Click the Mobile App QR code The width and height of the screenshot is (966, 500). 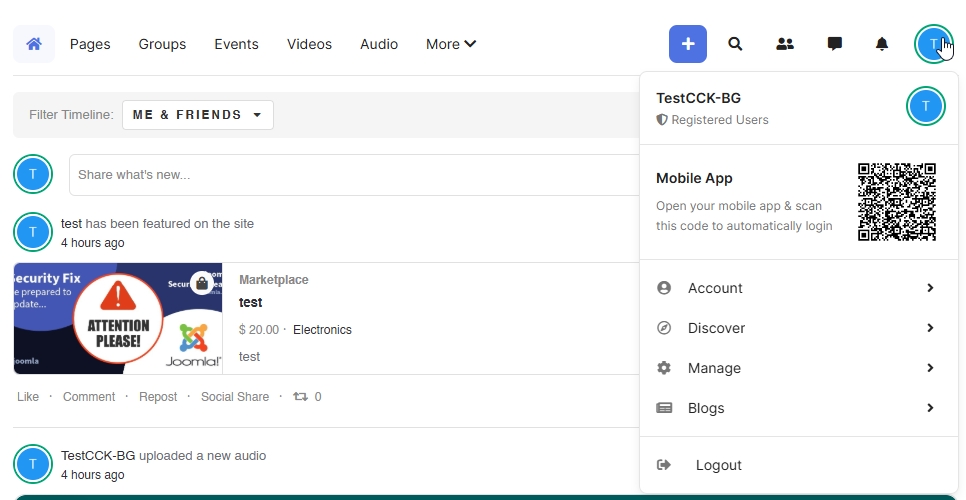(897, 202)
